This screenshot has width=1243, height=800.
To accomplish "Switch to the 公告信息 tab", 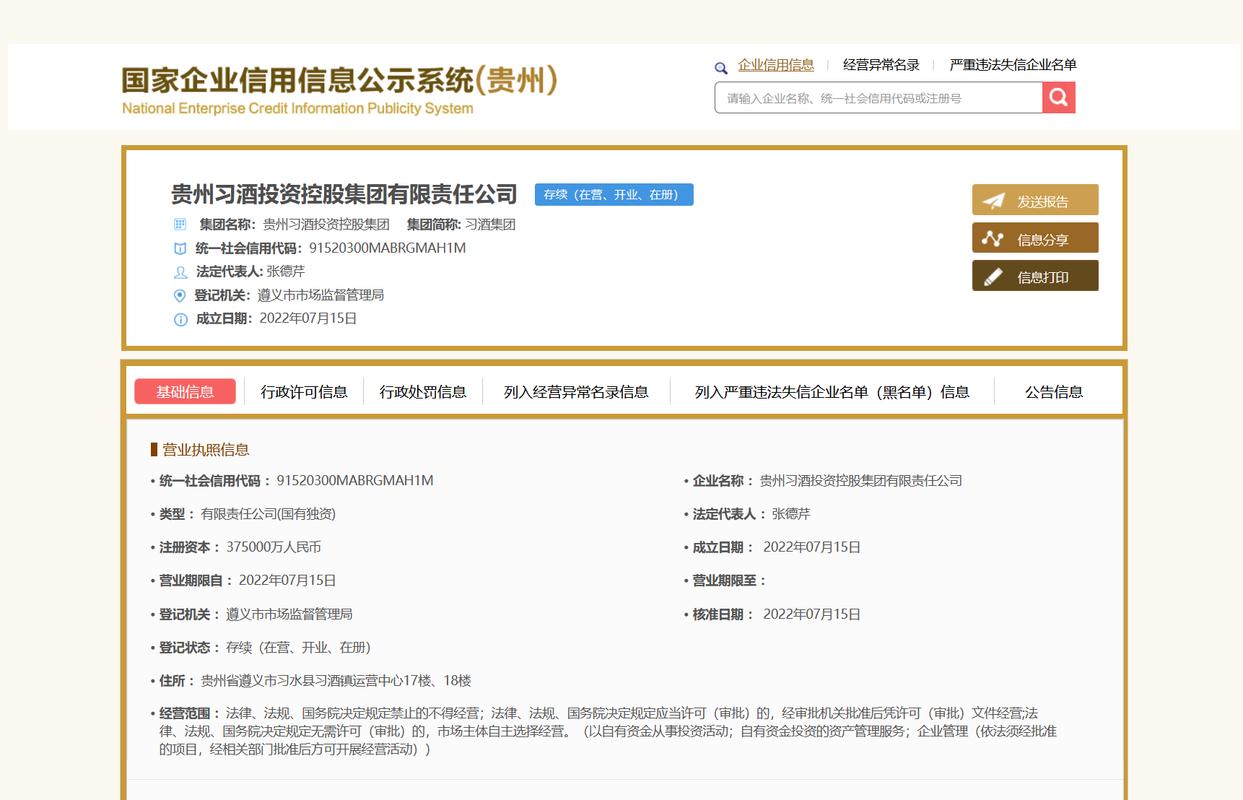I will [x=1054, y=392].
